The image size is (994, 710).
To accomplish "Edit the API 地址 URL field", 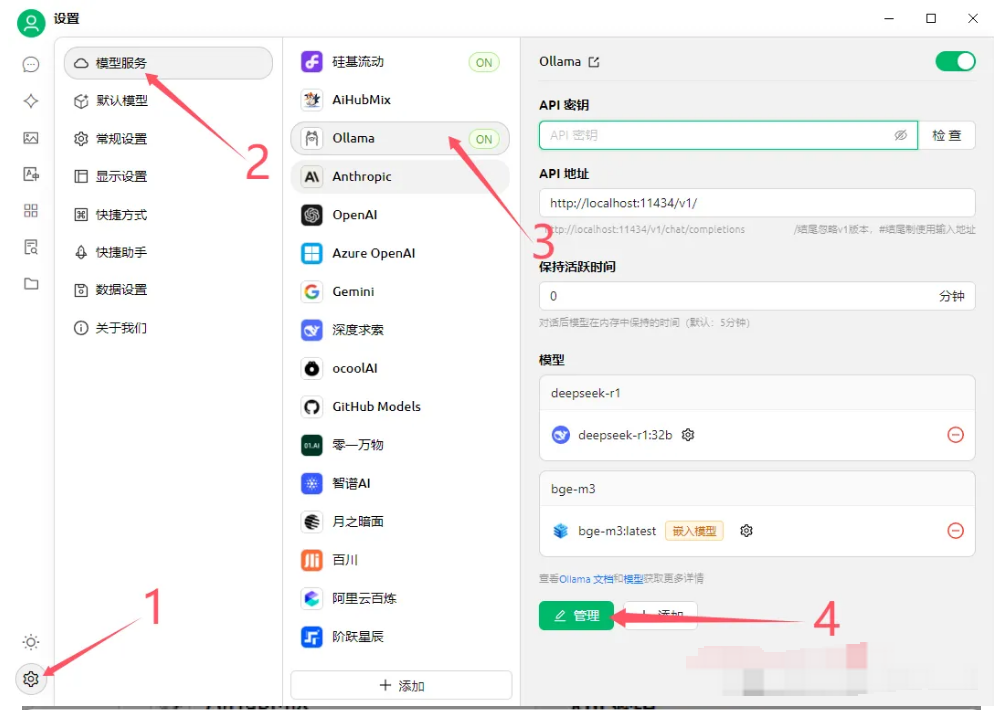I will 757,203.
